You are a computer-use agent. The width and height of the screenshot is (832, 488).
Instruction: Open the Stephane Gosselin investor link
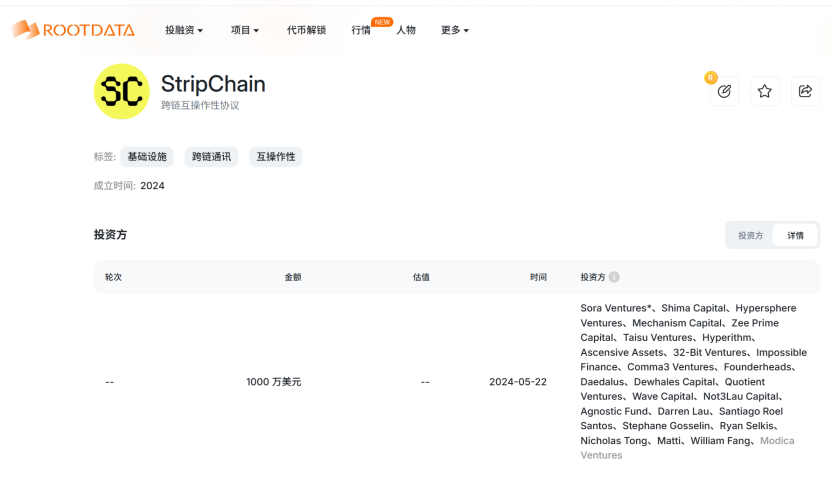[x=666, y=426]
